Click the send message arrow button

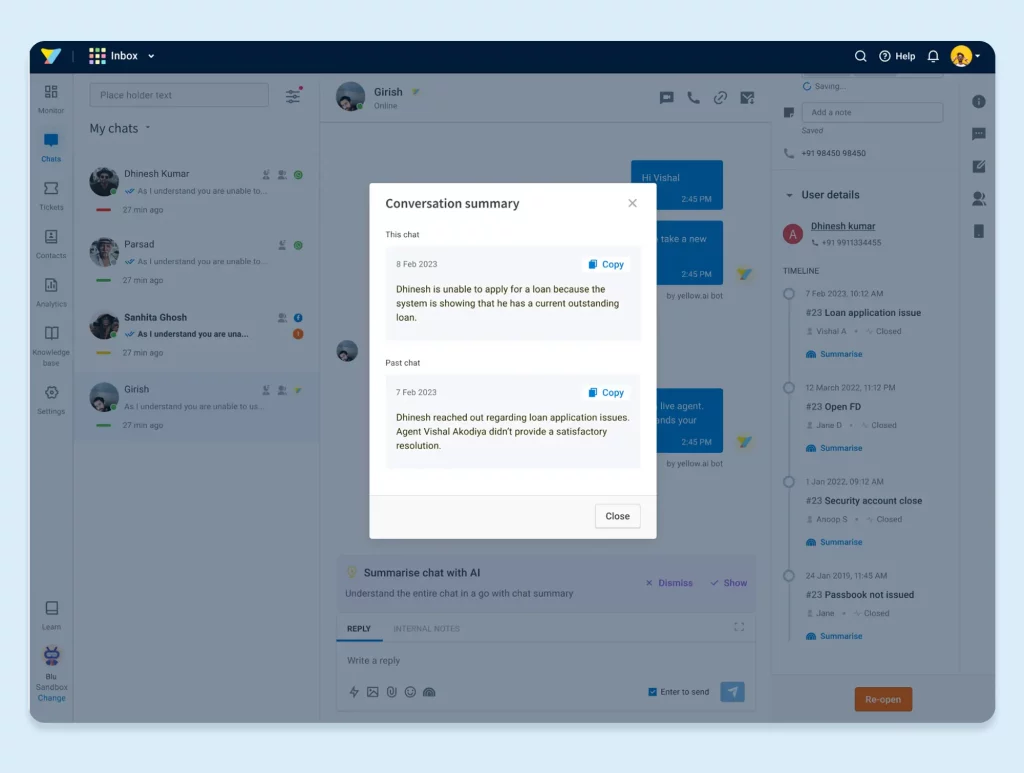pos(732,692)
